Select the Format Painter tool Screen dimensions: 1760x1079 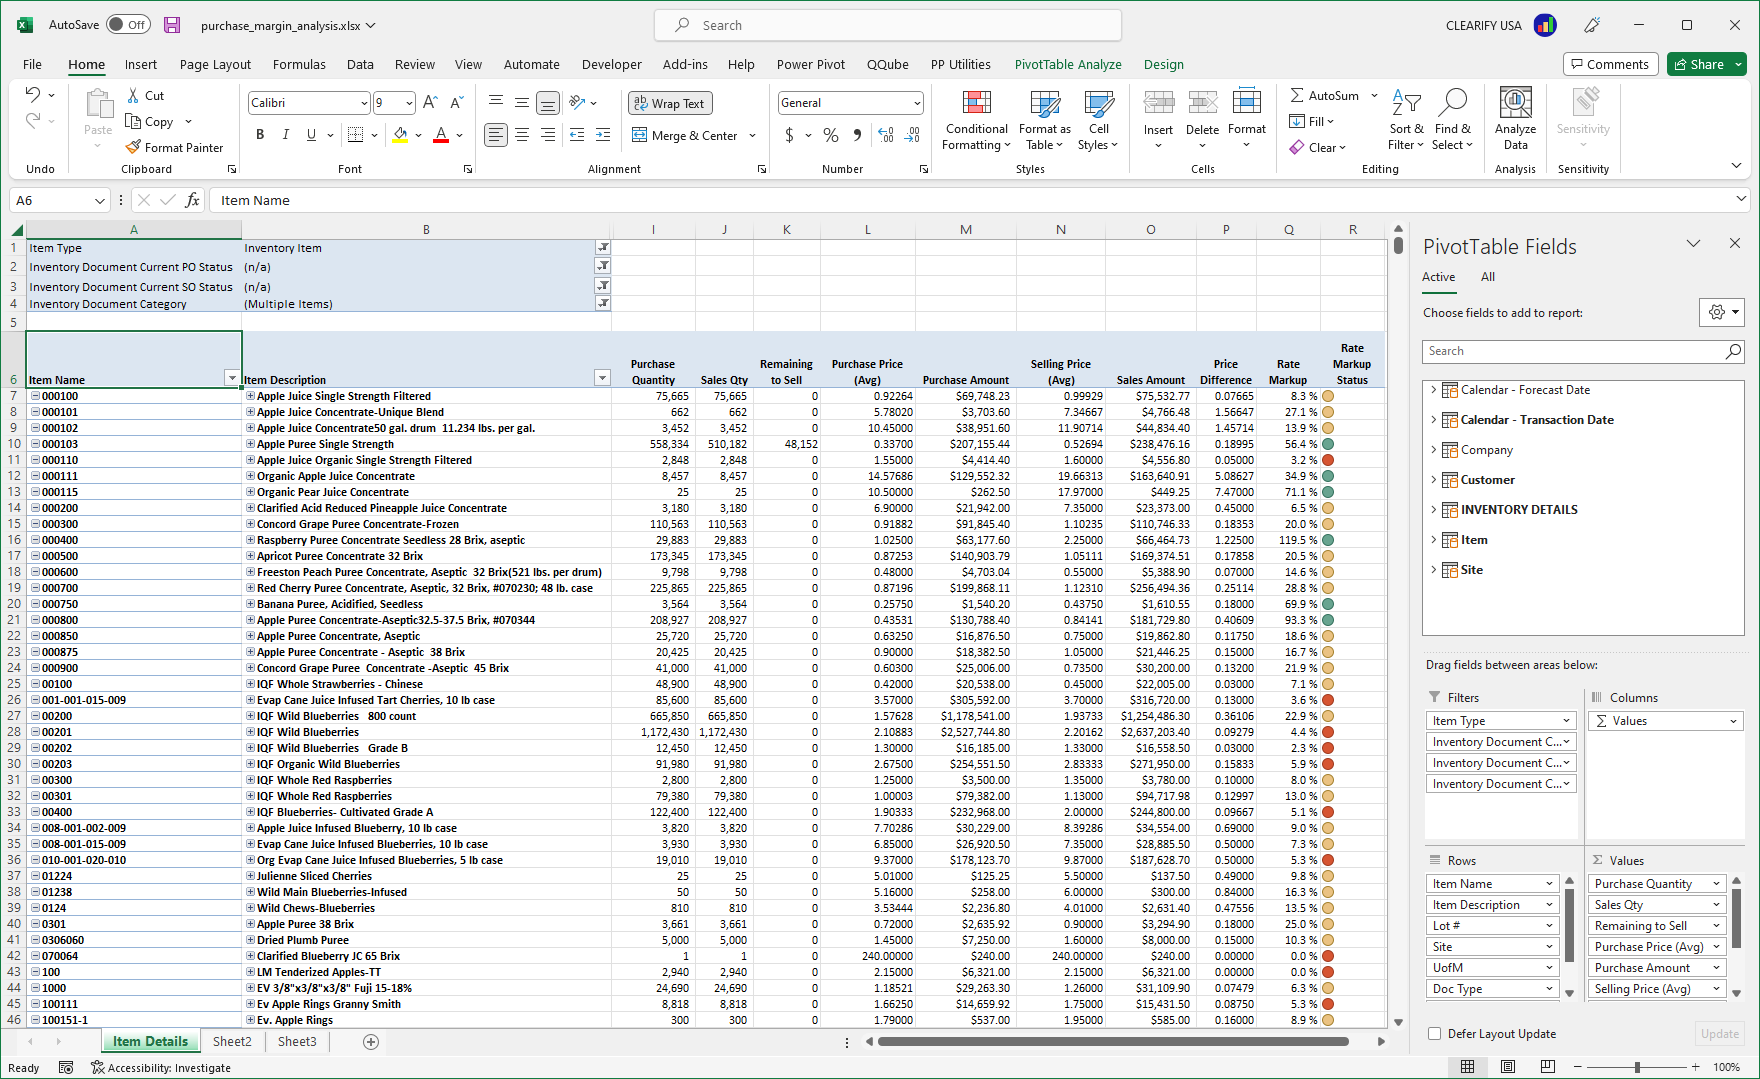coord(175,147)
